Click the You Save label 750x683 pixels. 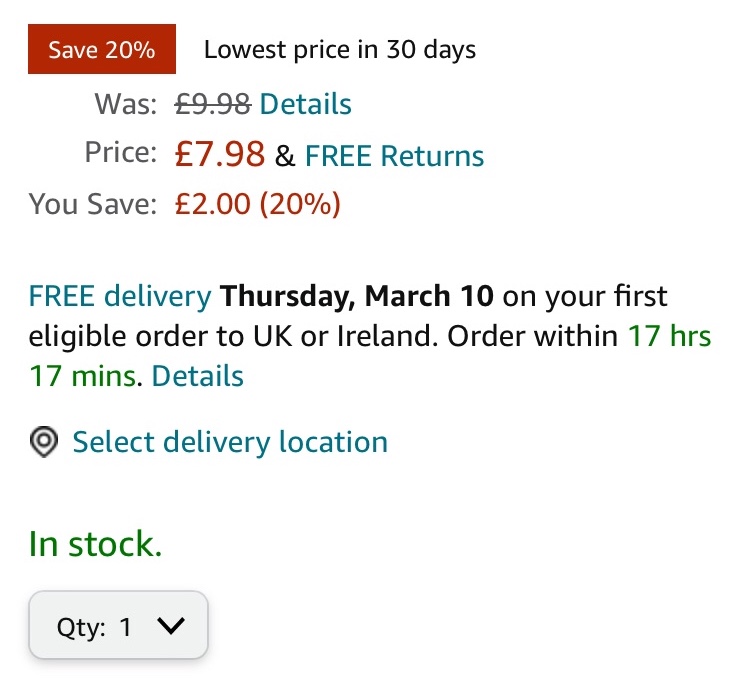pos(93,204)
